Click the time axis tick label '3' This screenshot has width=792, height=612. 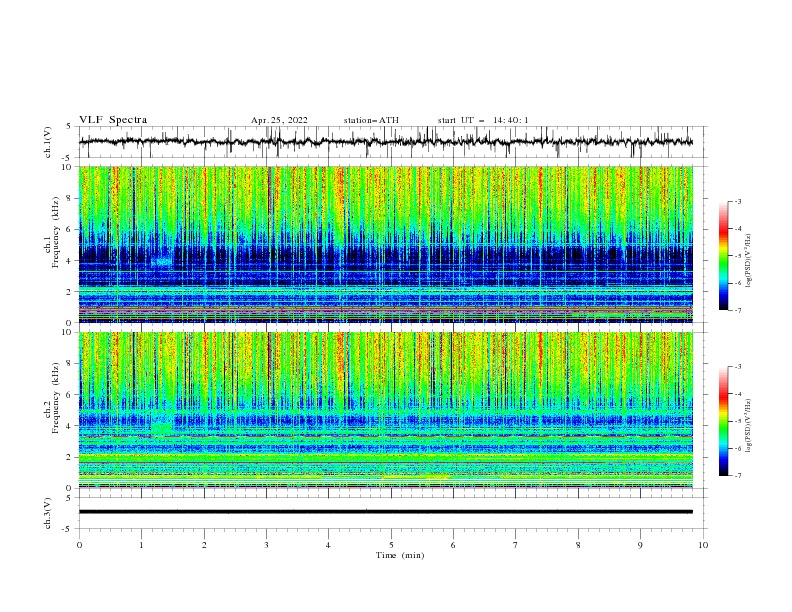[266, 545]
